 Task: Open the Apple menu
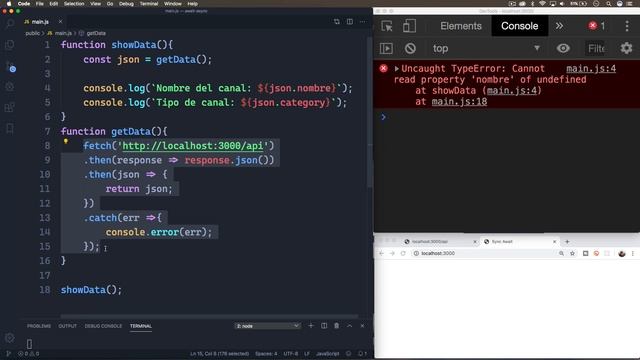pyautogui.click(x=9, y=4)
